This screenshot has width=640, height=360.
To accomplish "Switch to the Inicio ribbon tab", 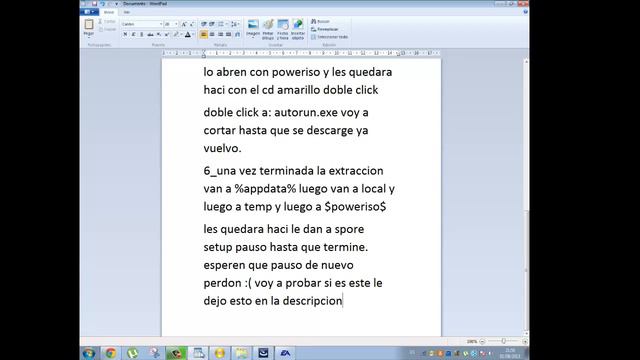I will (x=109, y=12).
